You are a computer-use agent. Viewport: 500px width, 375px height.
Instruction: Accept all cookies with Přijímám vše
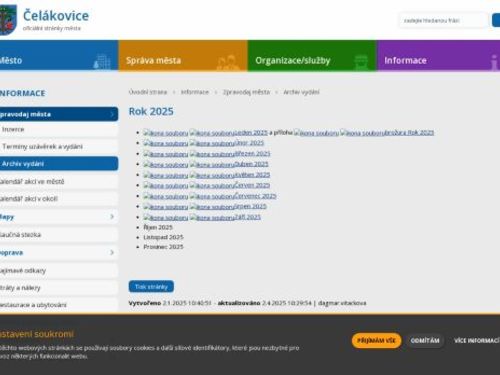376,340
